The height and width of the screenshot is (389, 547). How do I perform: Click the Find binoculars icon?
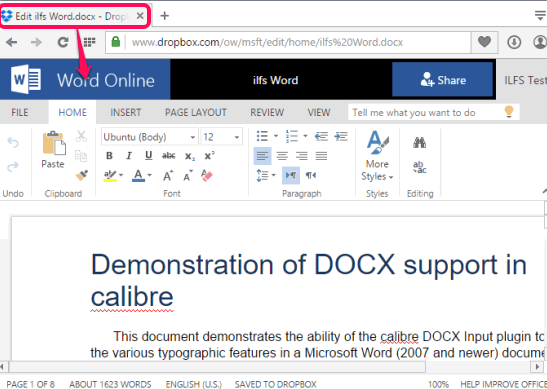point(419,142)
